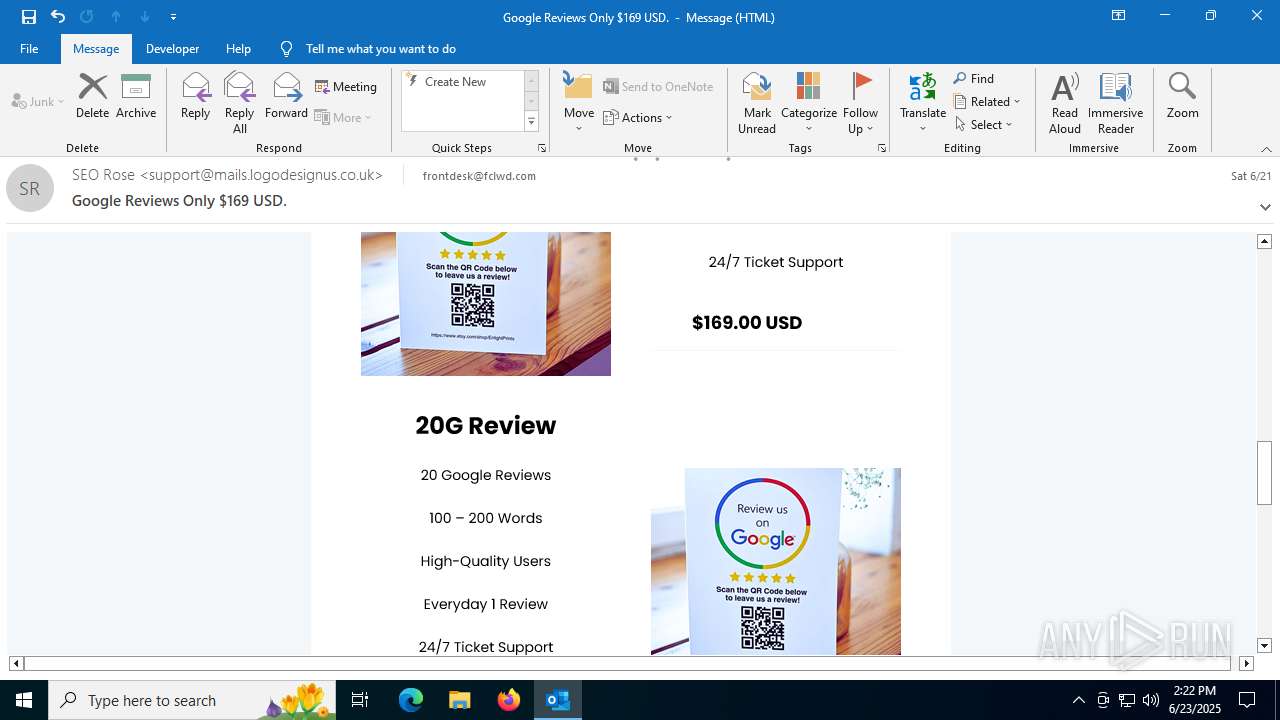Open the Select dropdown
Viewport: 1280px width, 720px height.
click(x=984, y=125)
